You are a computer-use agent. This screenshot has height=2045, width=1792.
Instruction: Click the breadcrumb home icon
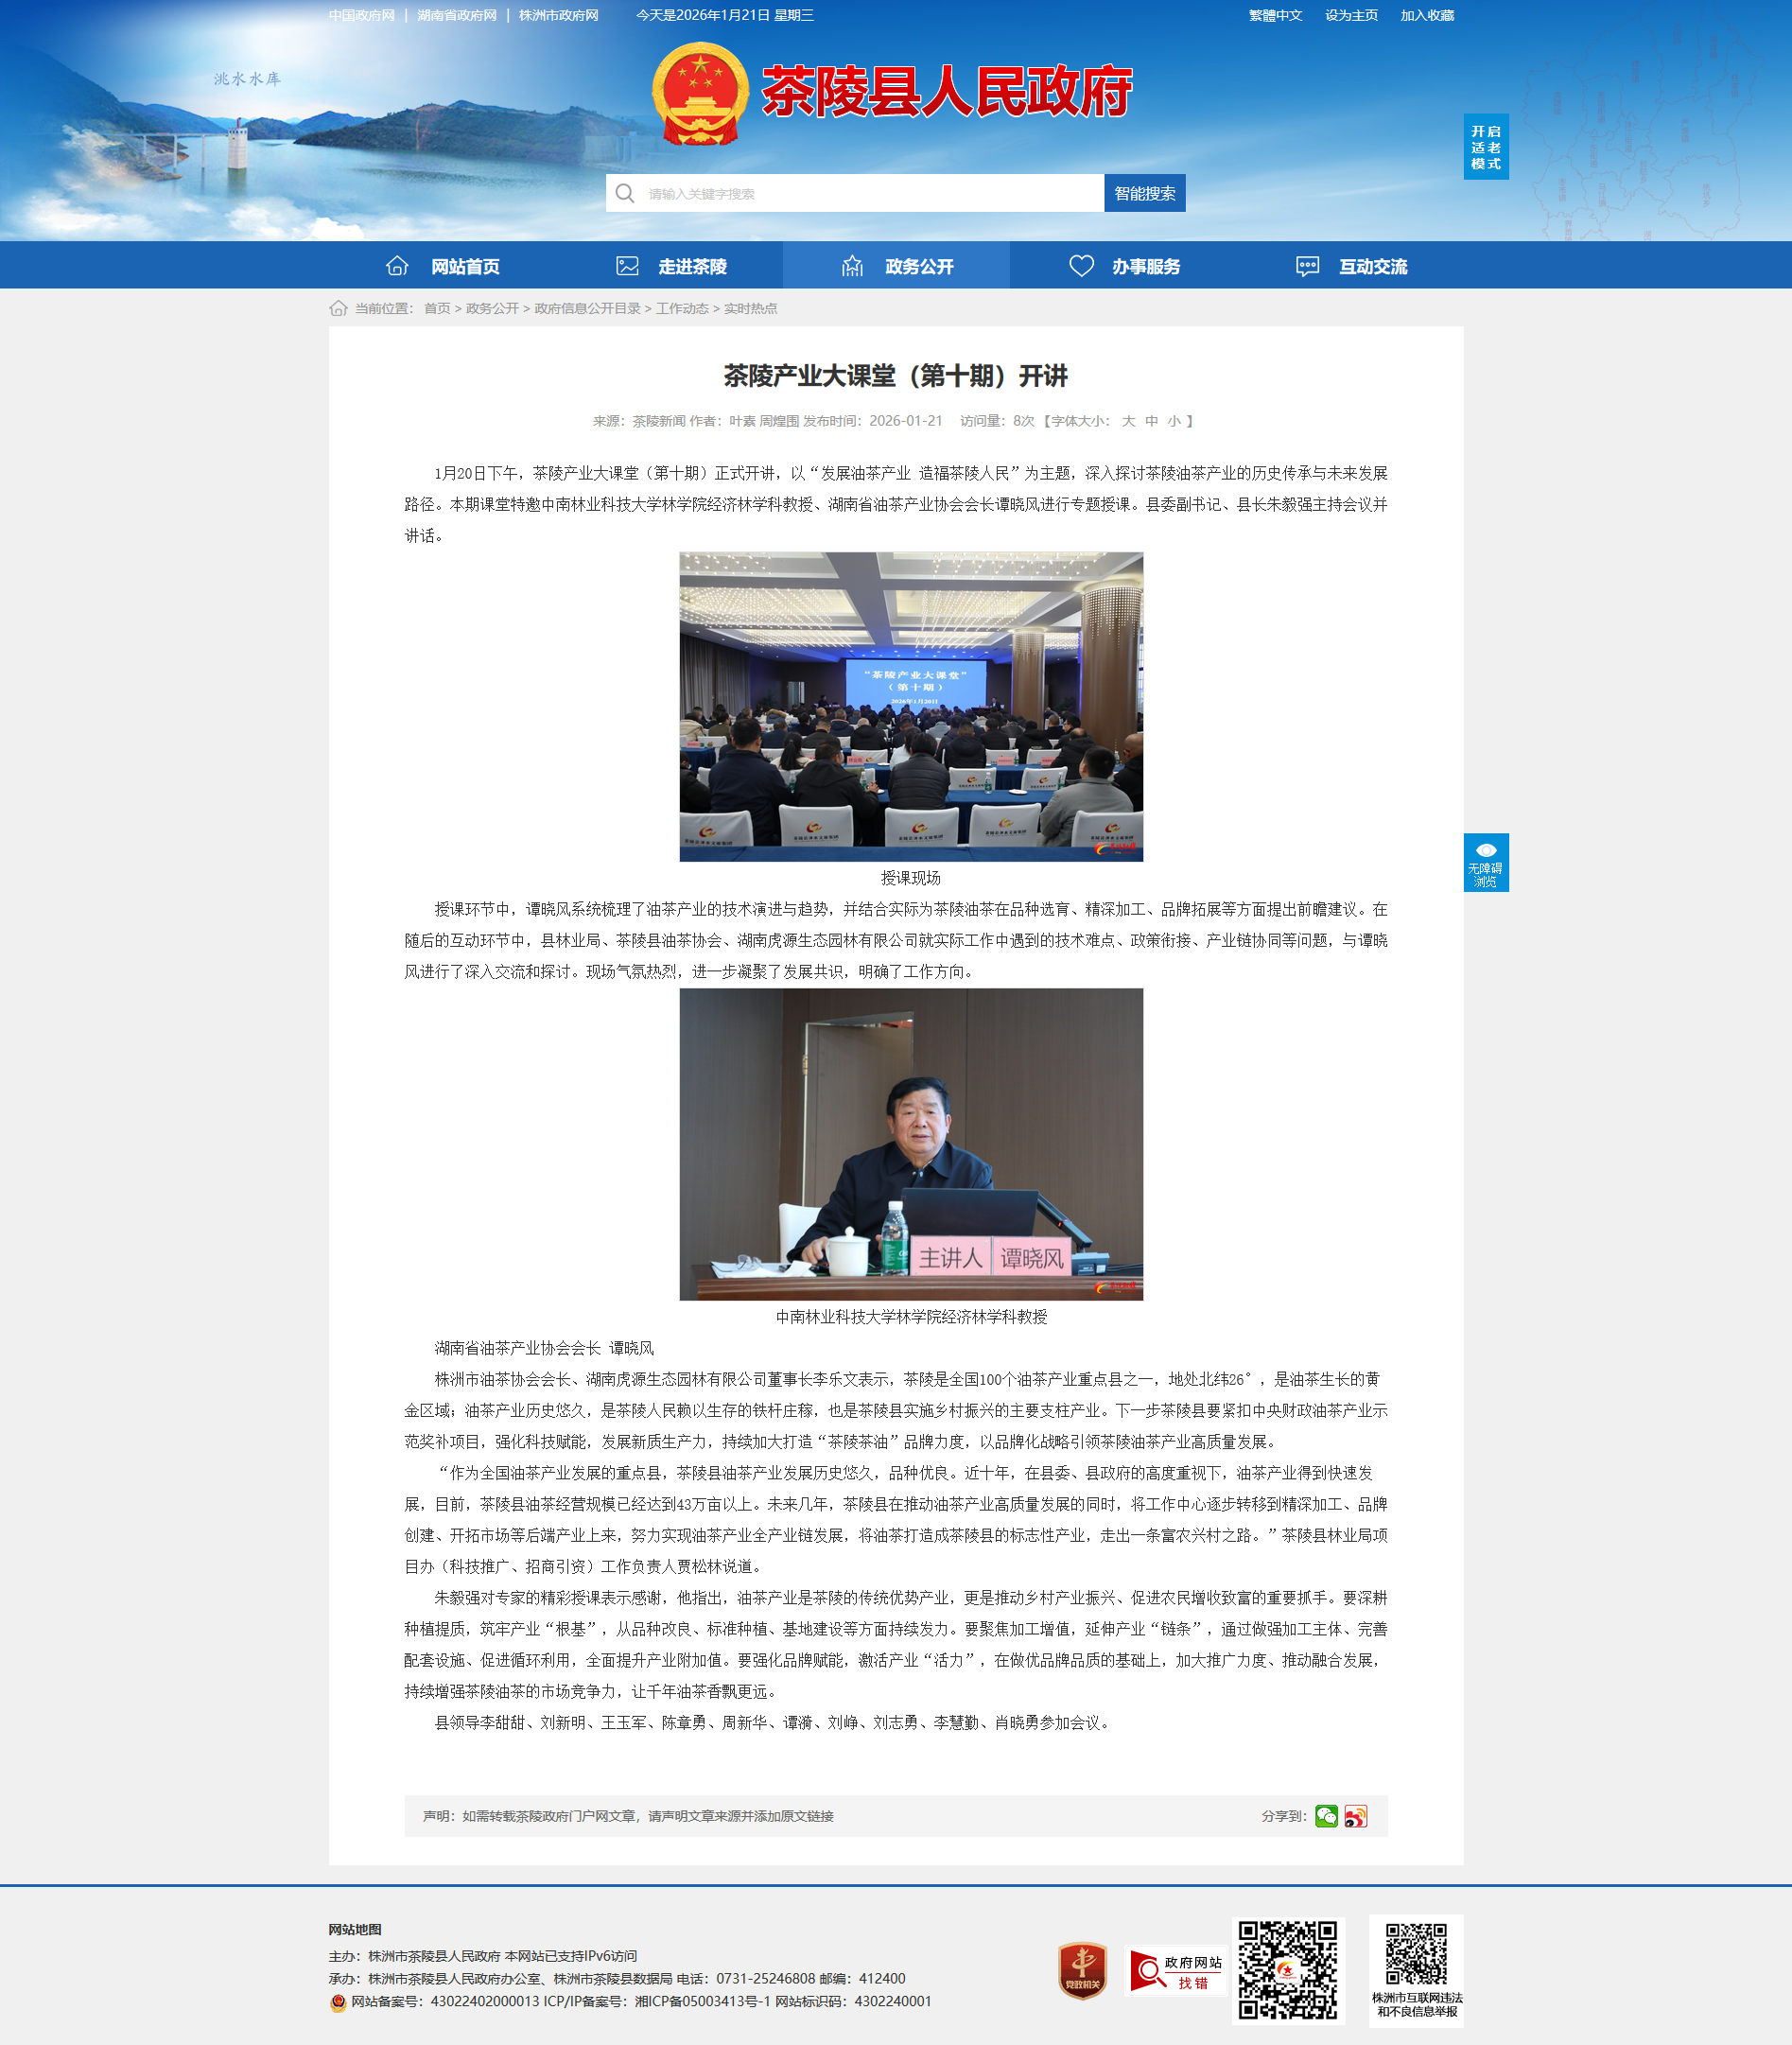pos(338,308)
